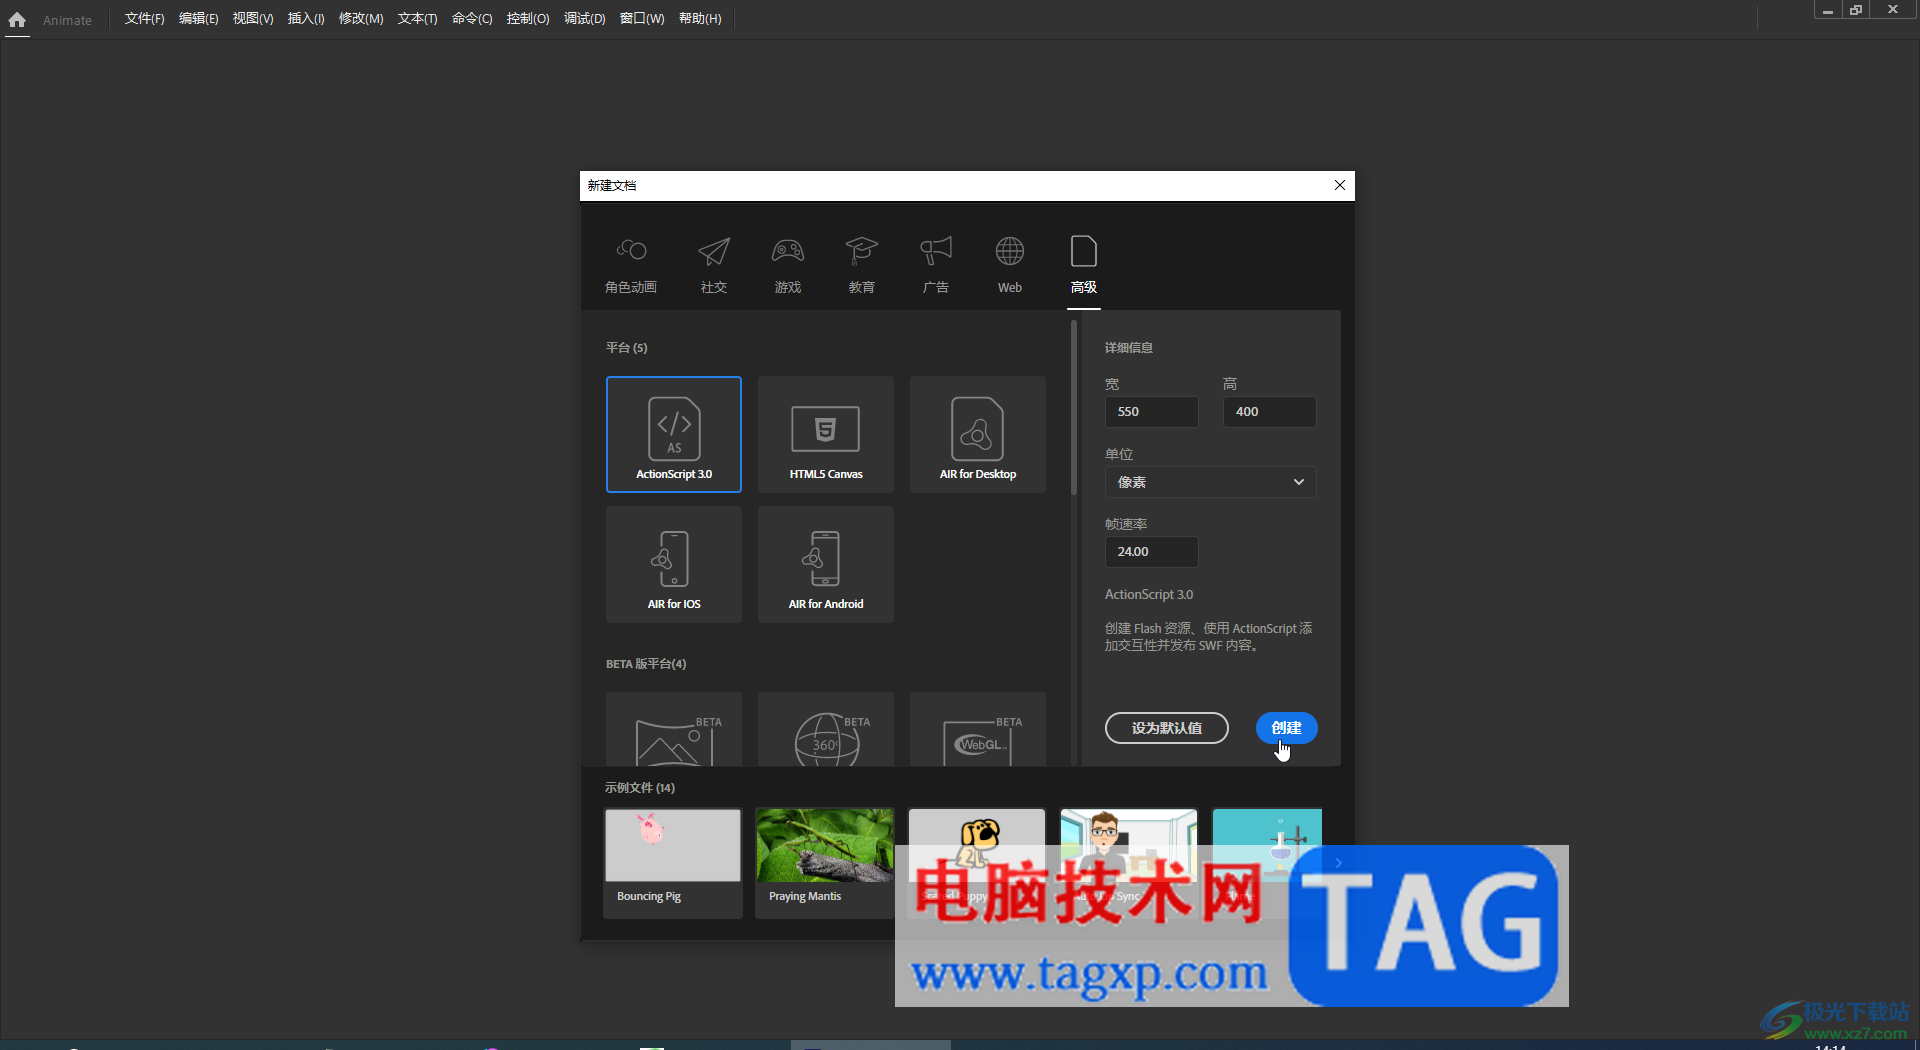
Task: Open the 单位 units dropdown
Action: tap(1210, 482)
